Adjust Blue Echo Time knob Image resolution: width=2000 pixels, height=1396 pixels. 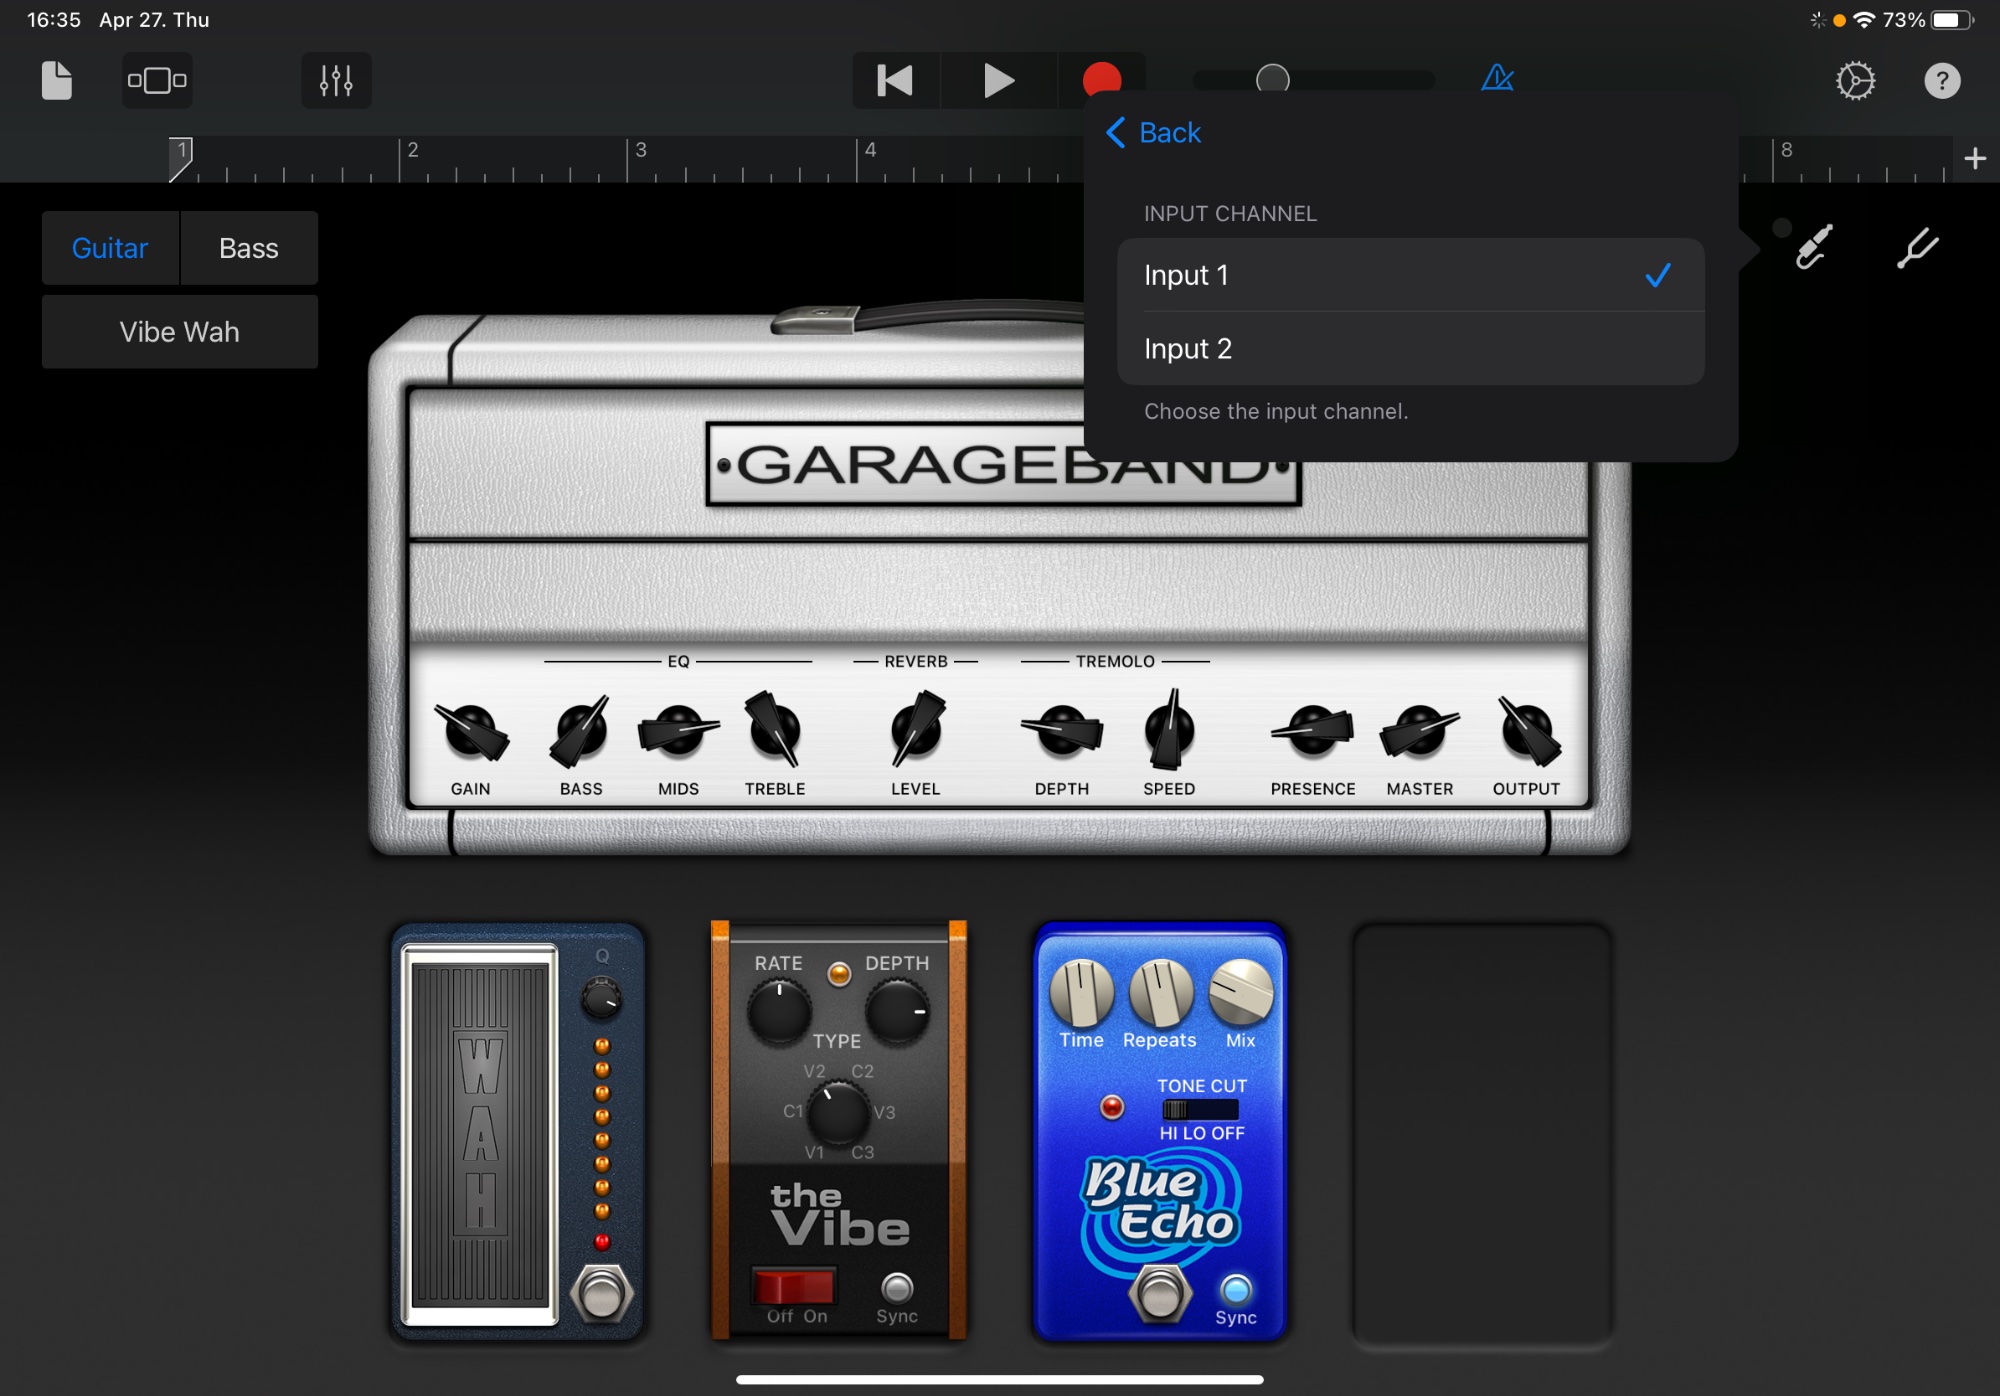tap(1081, 992)
